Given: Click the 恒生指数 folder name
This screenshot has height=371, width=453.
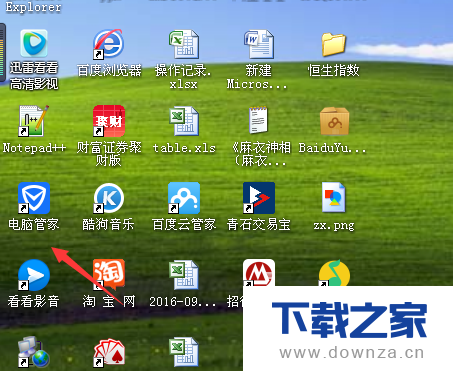Looking at the screenshot, I should [x=334, y=70].
